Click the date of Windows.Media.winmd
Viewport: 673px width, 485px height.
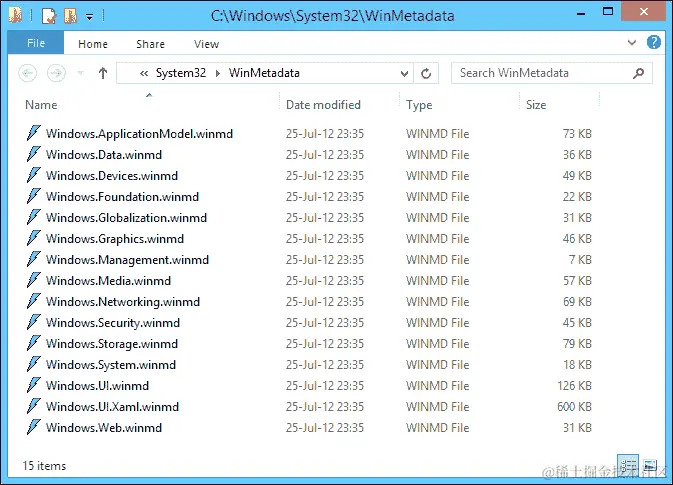click(x=325, y=281)
